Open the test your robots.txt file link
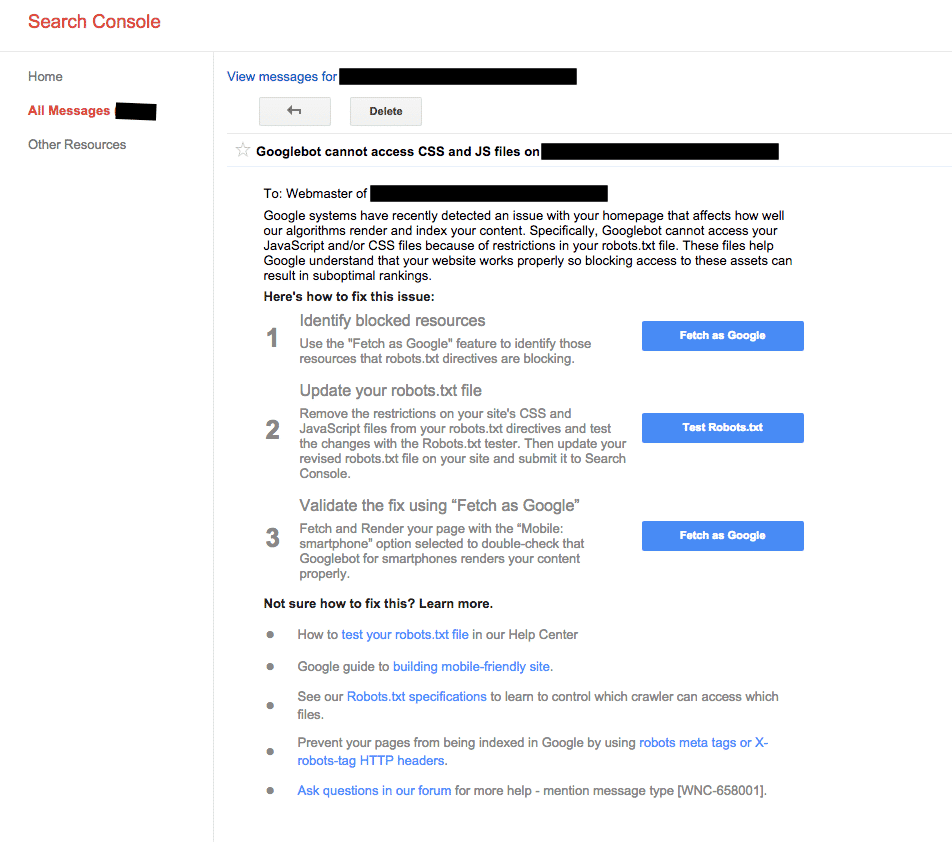Image resolution: width=952 pixels, height=842 pixels. 405,634
